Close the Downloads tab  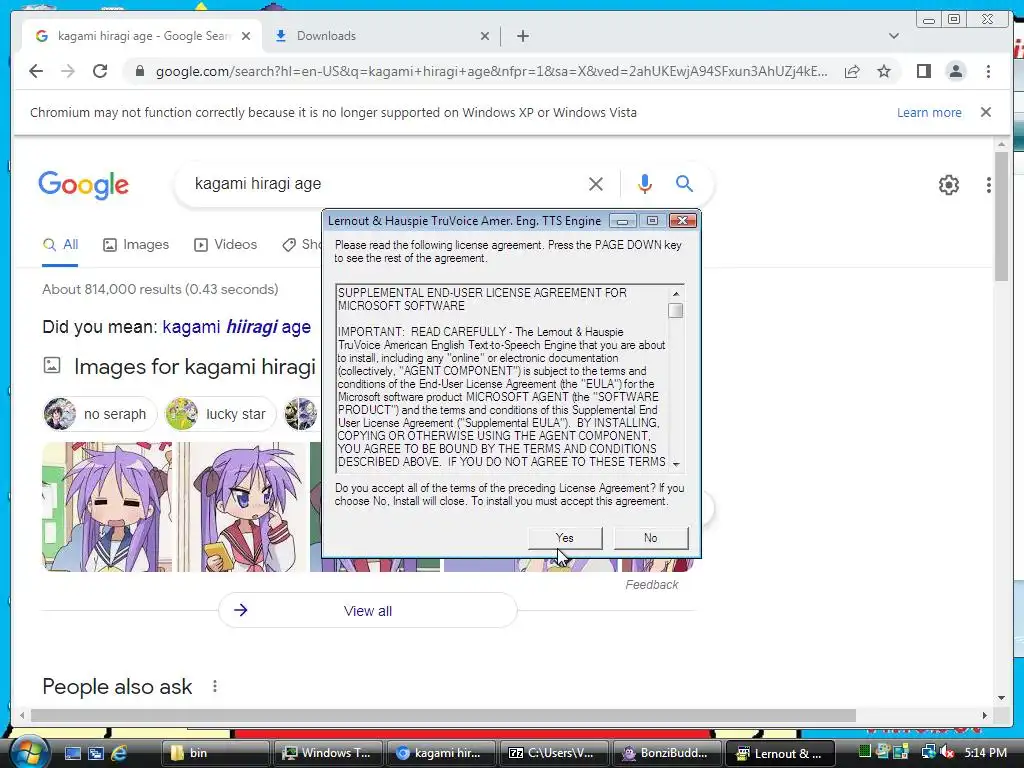[485, 36]
